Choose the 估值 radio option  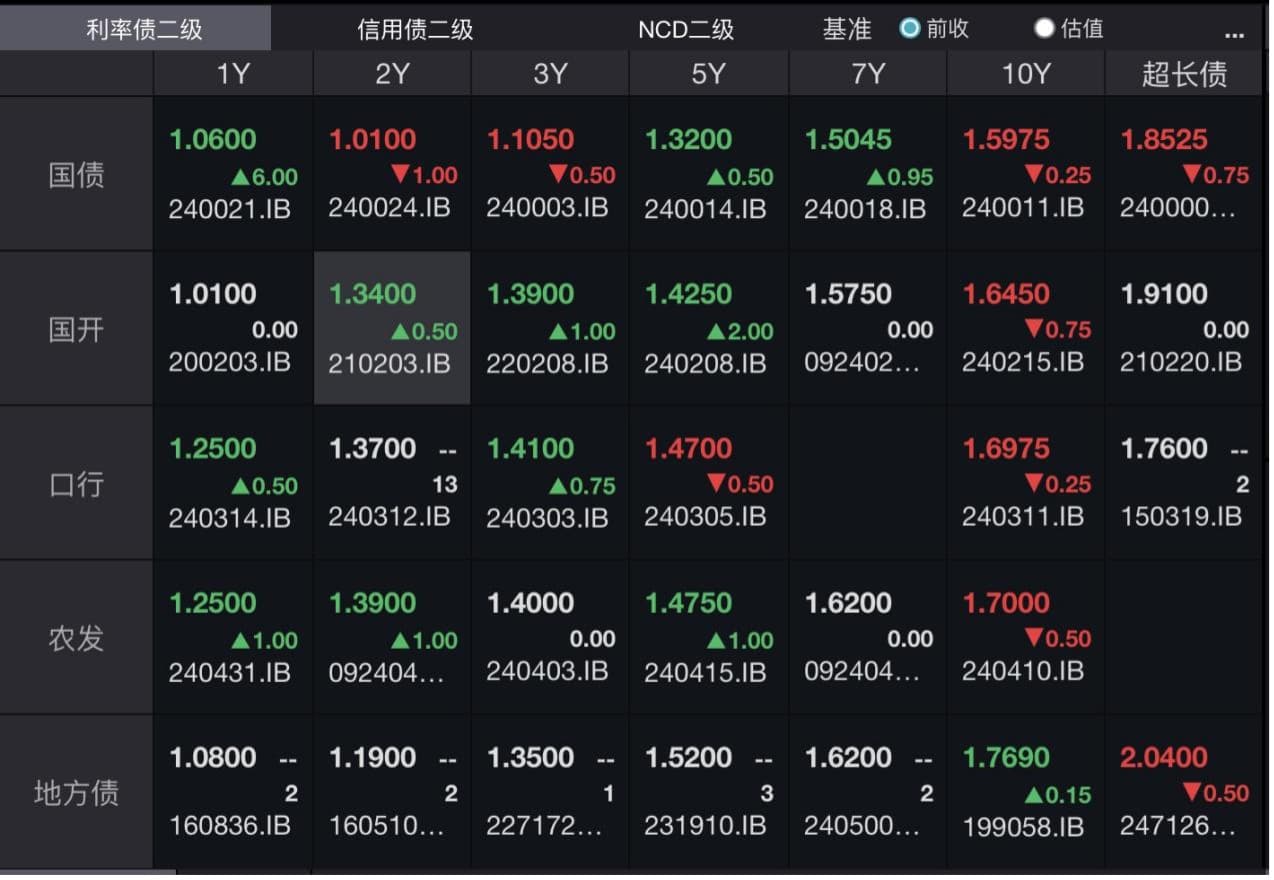(1045, 28)
